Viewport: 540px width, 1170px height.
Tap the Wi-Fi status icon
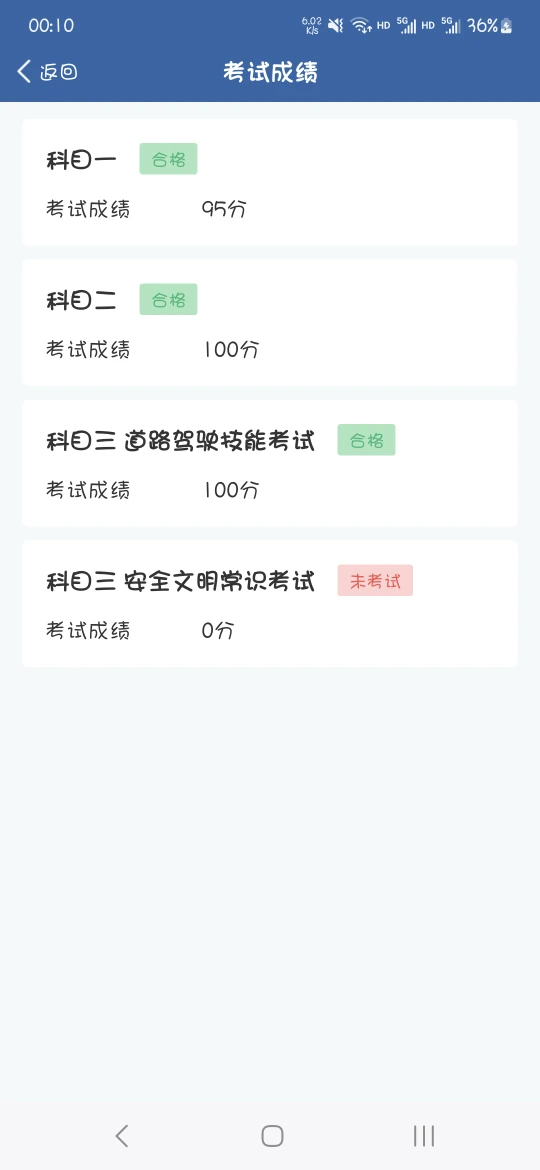click(361, 25)
